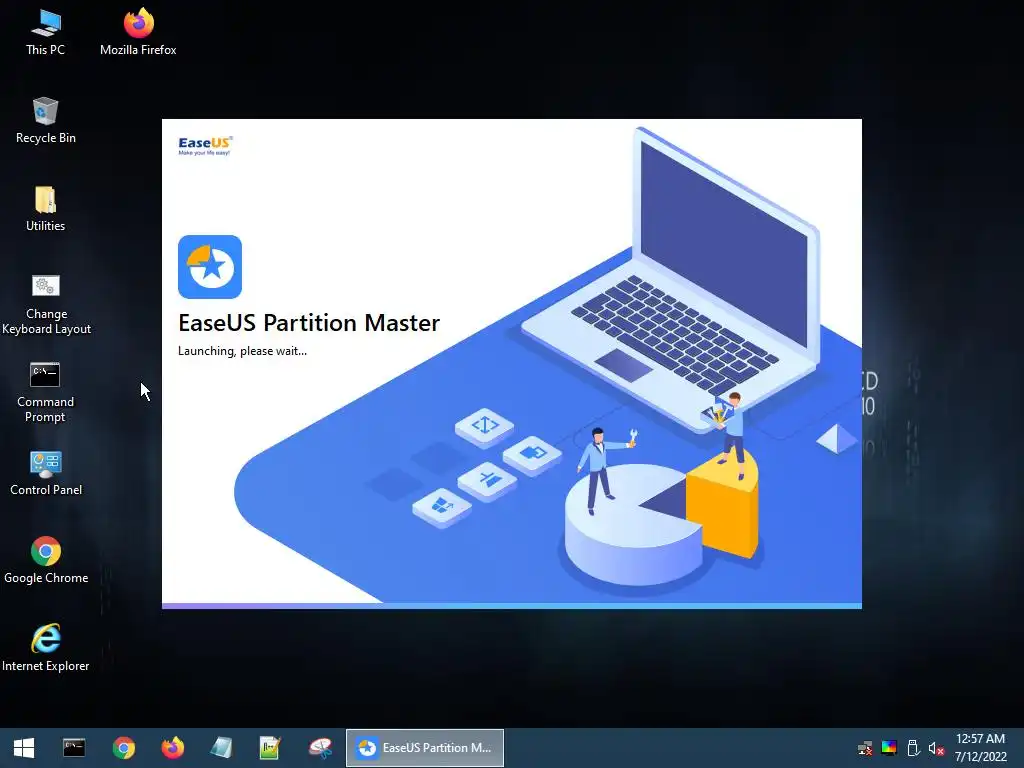This screenshot has width=1024, height=768.
Task: Activate the EaseUS Partition M... taskbar button
Action: pos(424,748)
